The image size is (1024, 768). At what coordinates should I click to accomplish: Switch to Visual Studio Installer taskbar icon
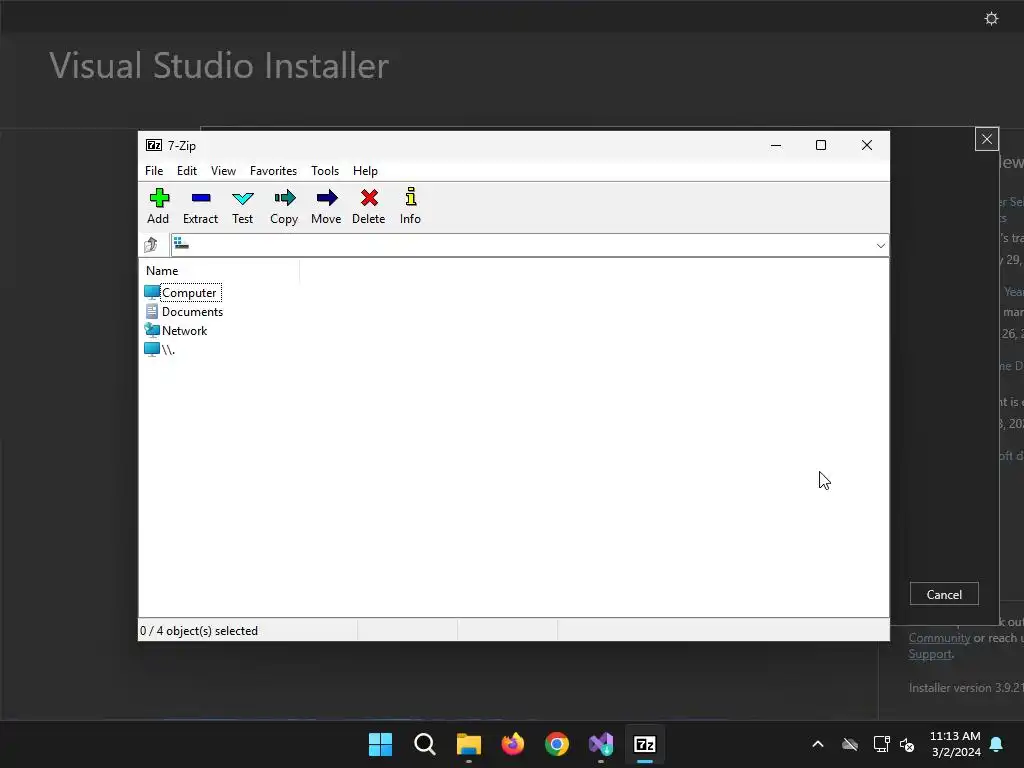pyautogui.click(x=601, y=744)
